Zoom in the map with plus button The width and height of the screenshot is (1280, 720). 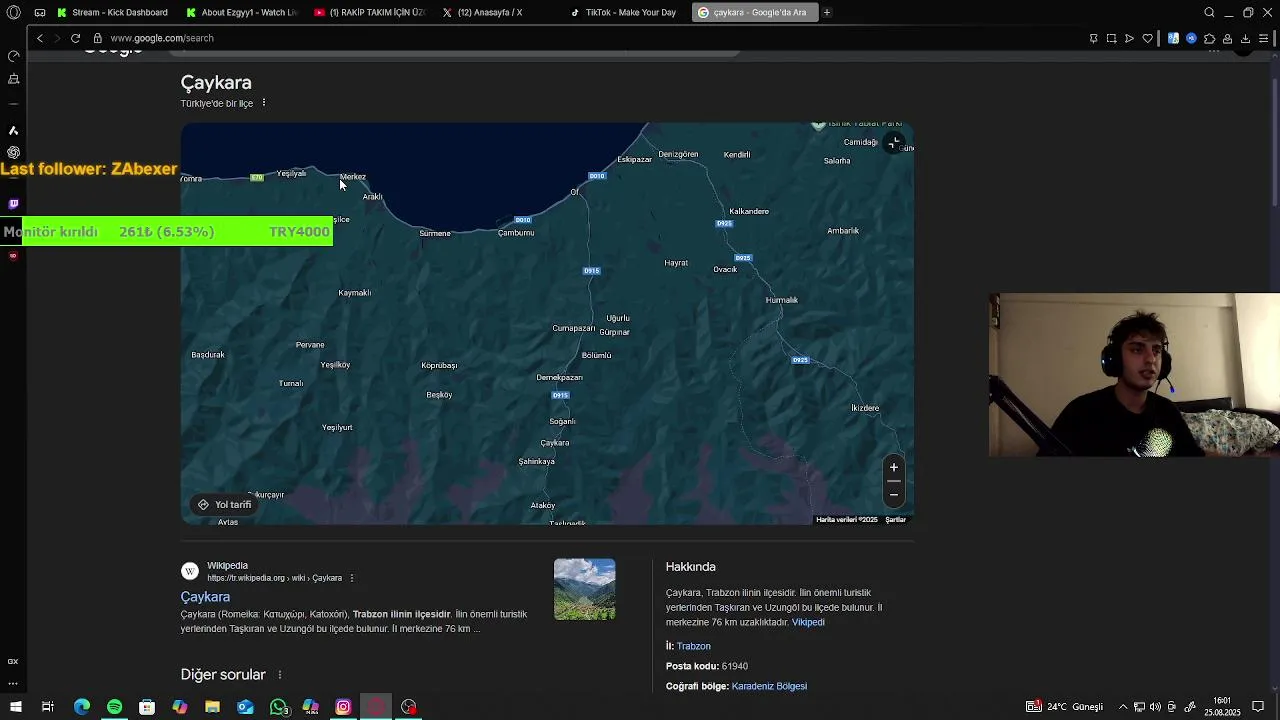pos(894,467)
